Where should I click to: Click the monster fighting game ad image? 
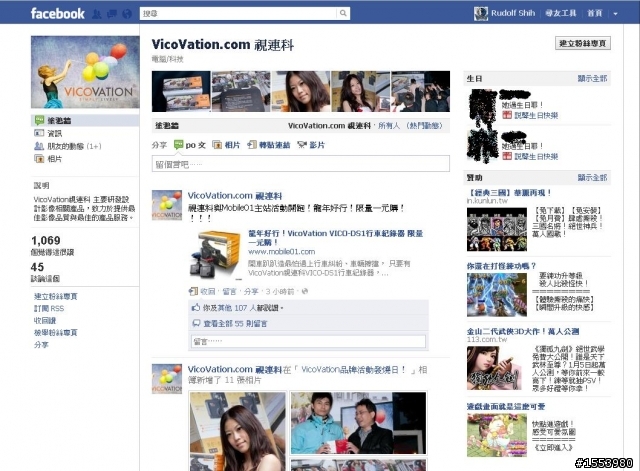(497, 295)
